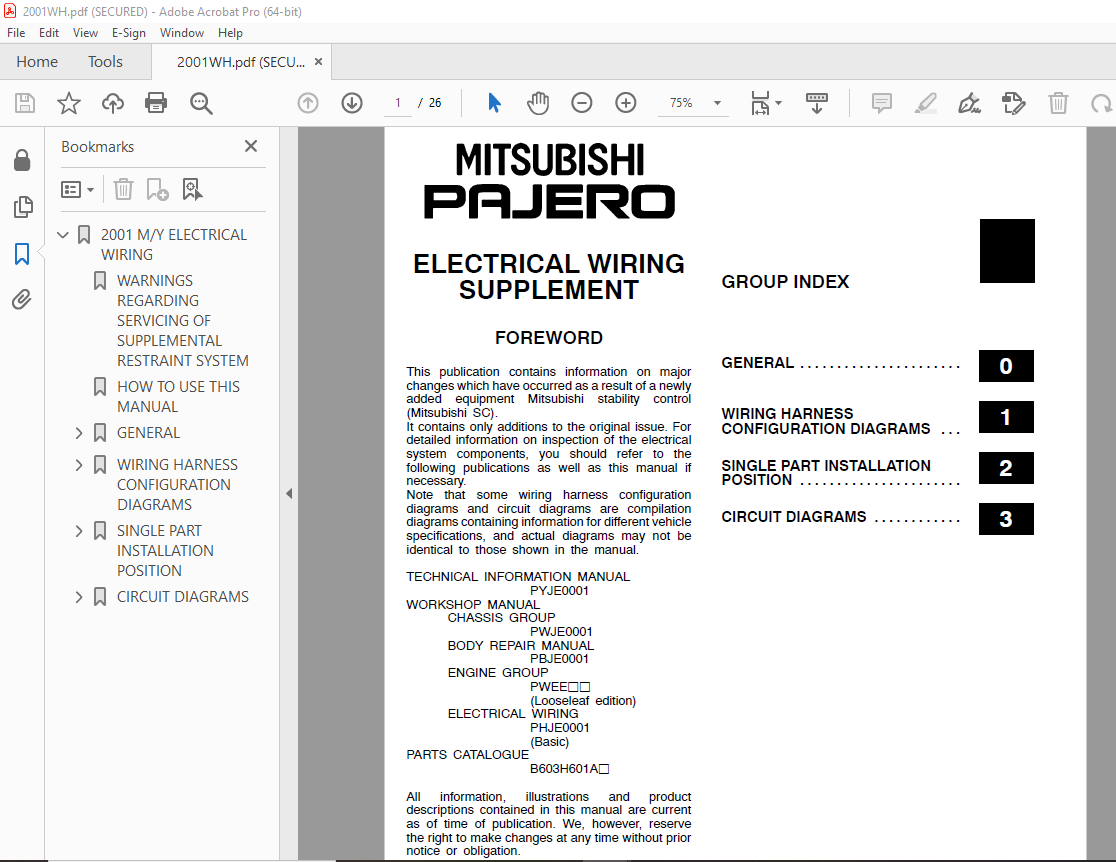Viewport: 1116px width, 862px height.
Task: Expand the GENERAL bookmark
Action: 79,433
